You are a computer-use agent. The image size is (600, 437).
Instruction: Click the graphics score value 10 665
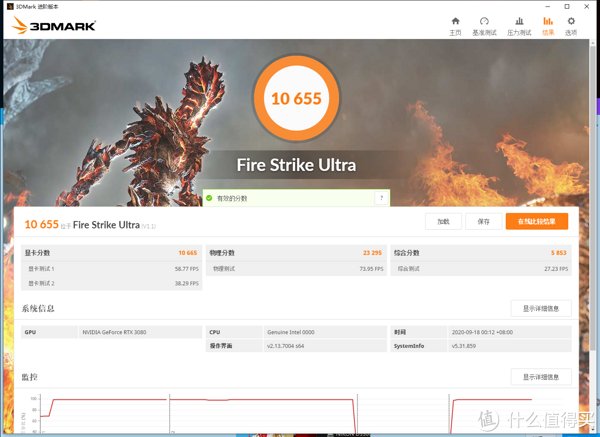pyautogui.click(x=188, y=253)
